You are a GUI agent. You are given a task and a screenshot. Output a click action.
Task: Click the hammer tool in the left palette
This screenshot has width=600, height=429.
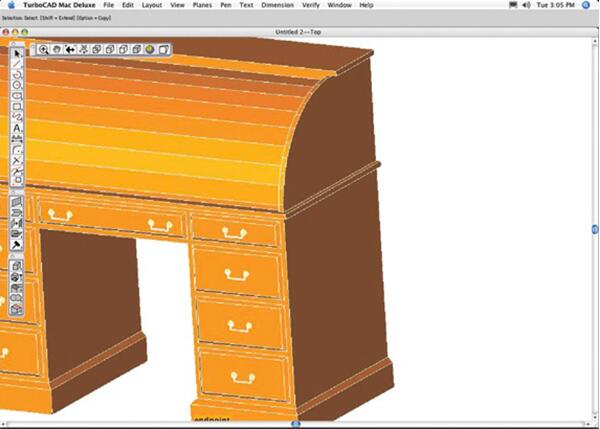pyautogui.click(x=17, y=244)
